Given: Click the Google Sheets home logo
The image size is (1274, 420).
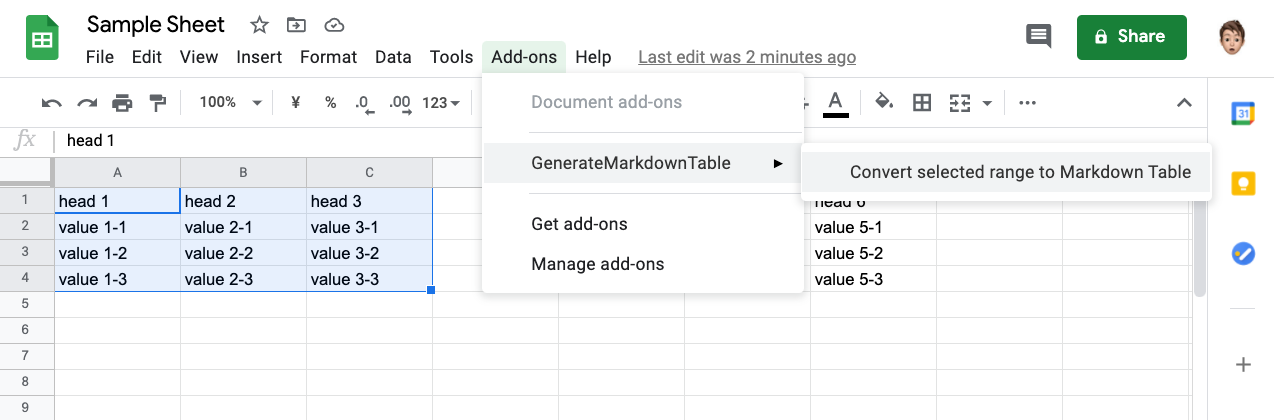Looking at the screenshot, I should coord(41,40).
